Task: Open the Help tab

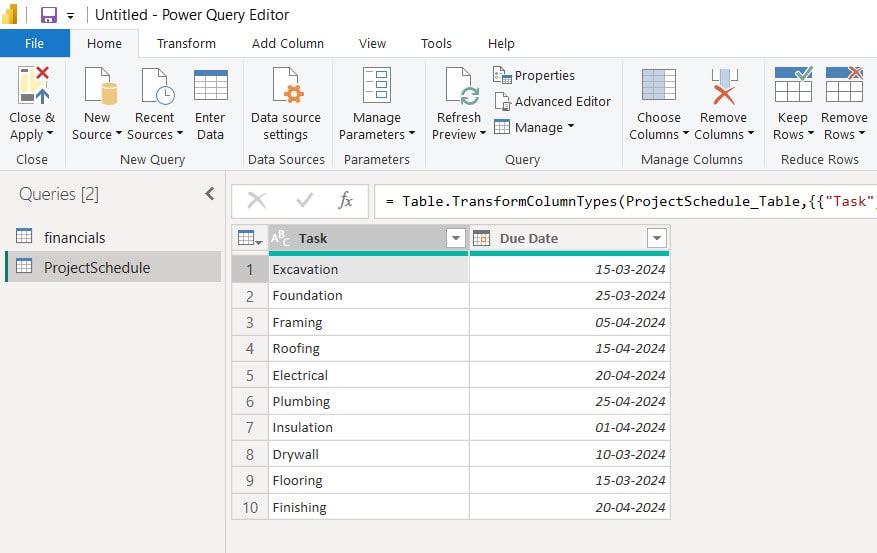Action: tap(501, 43)
